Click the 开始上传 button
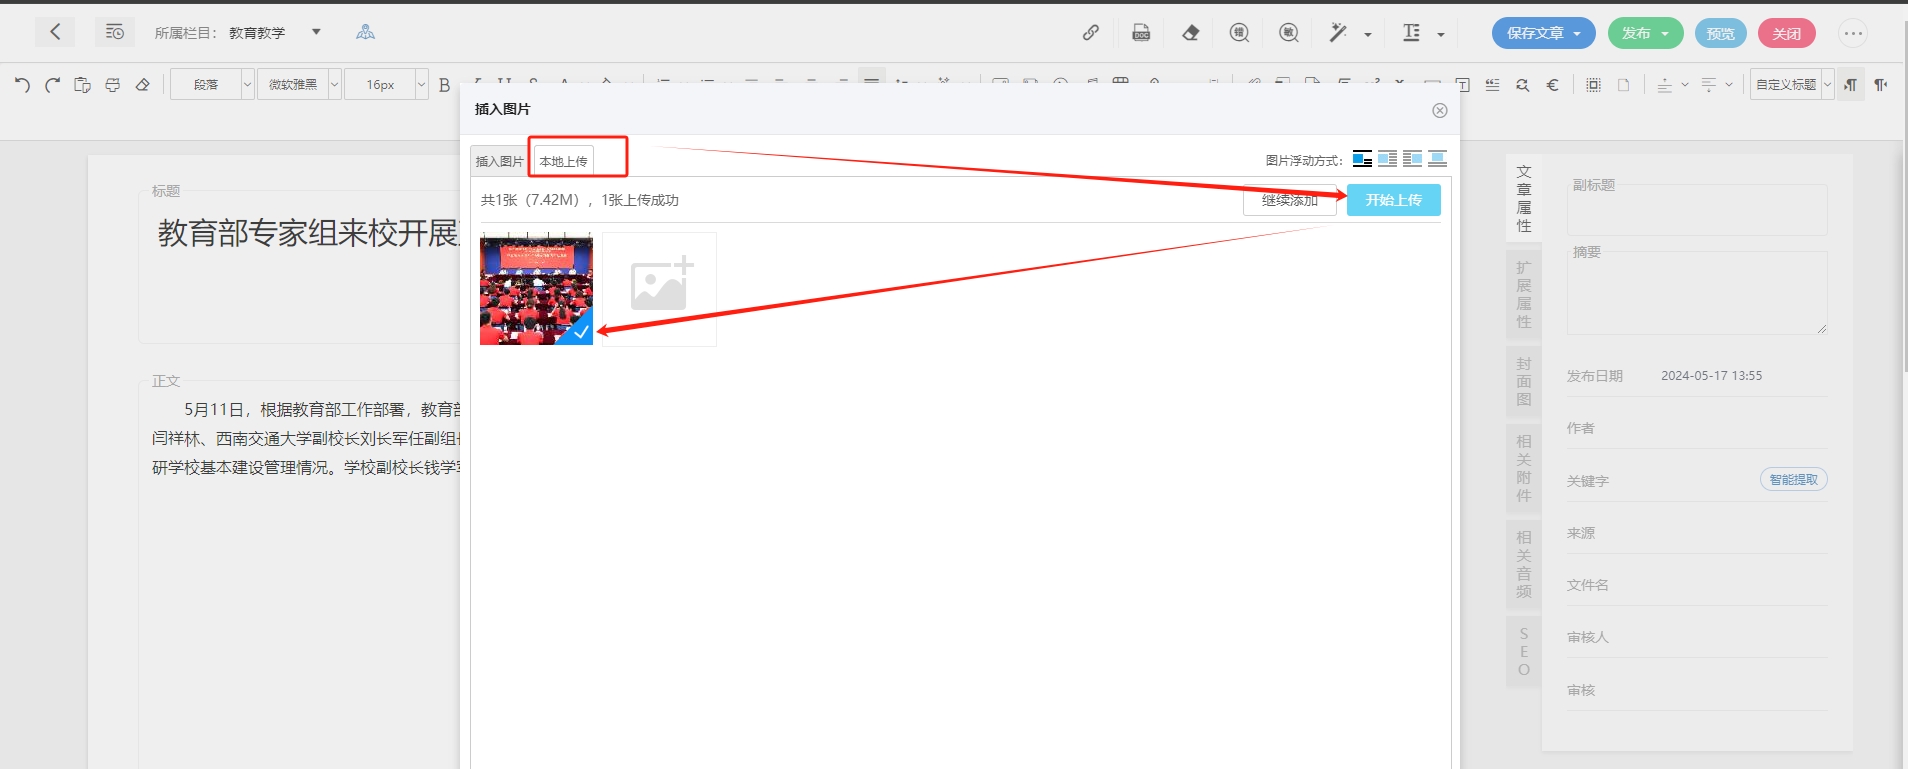The width and height of the screenshot is (1908, 769). [x=1393, y=200]
